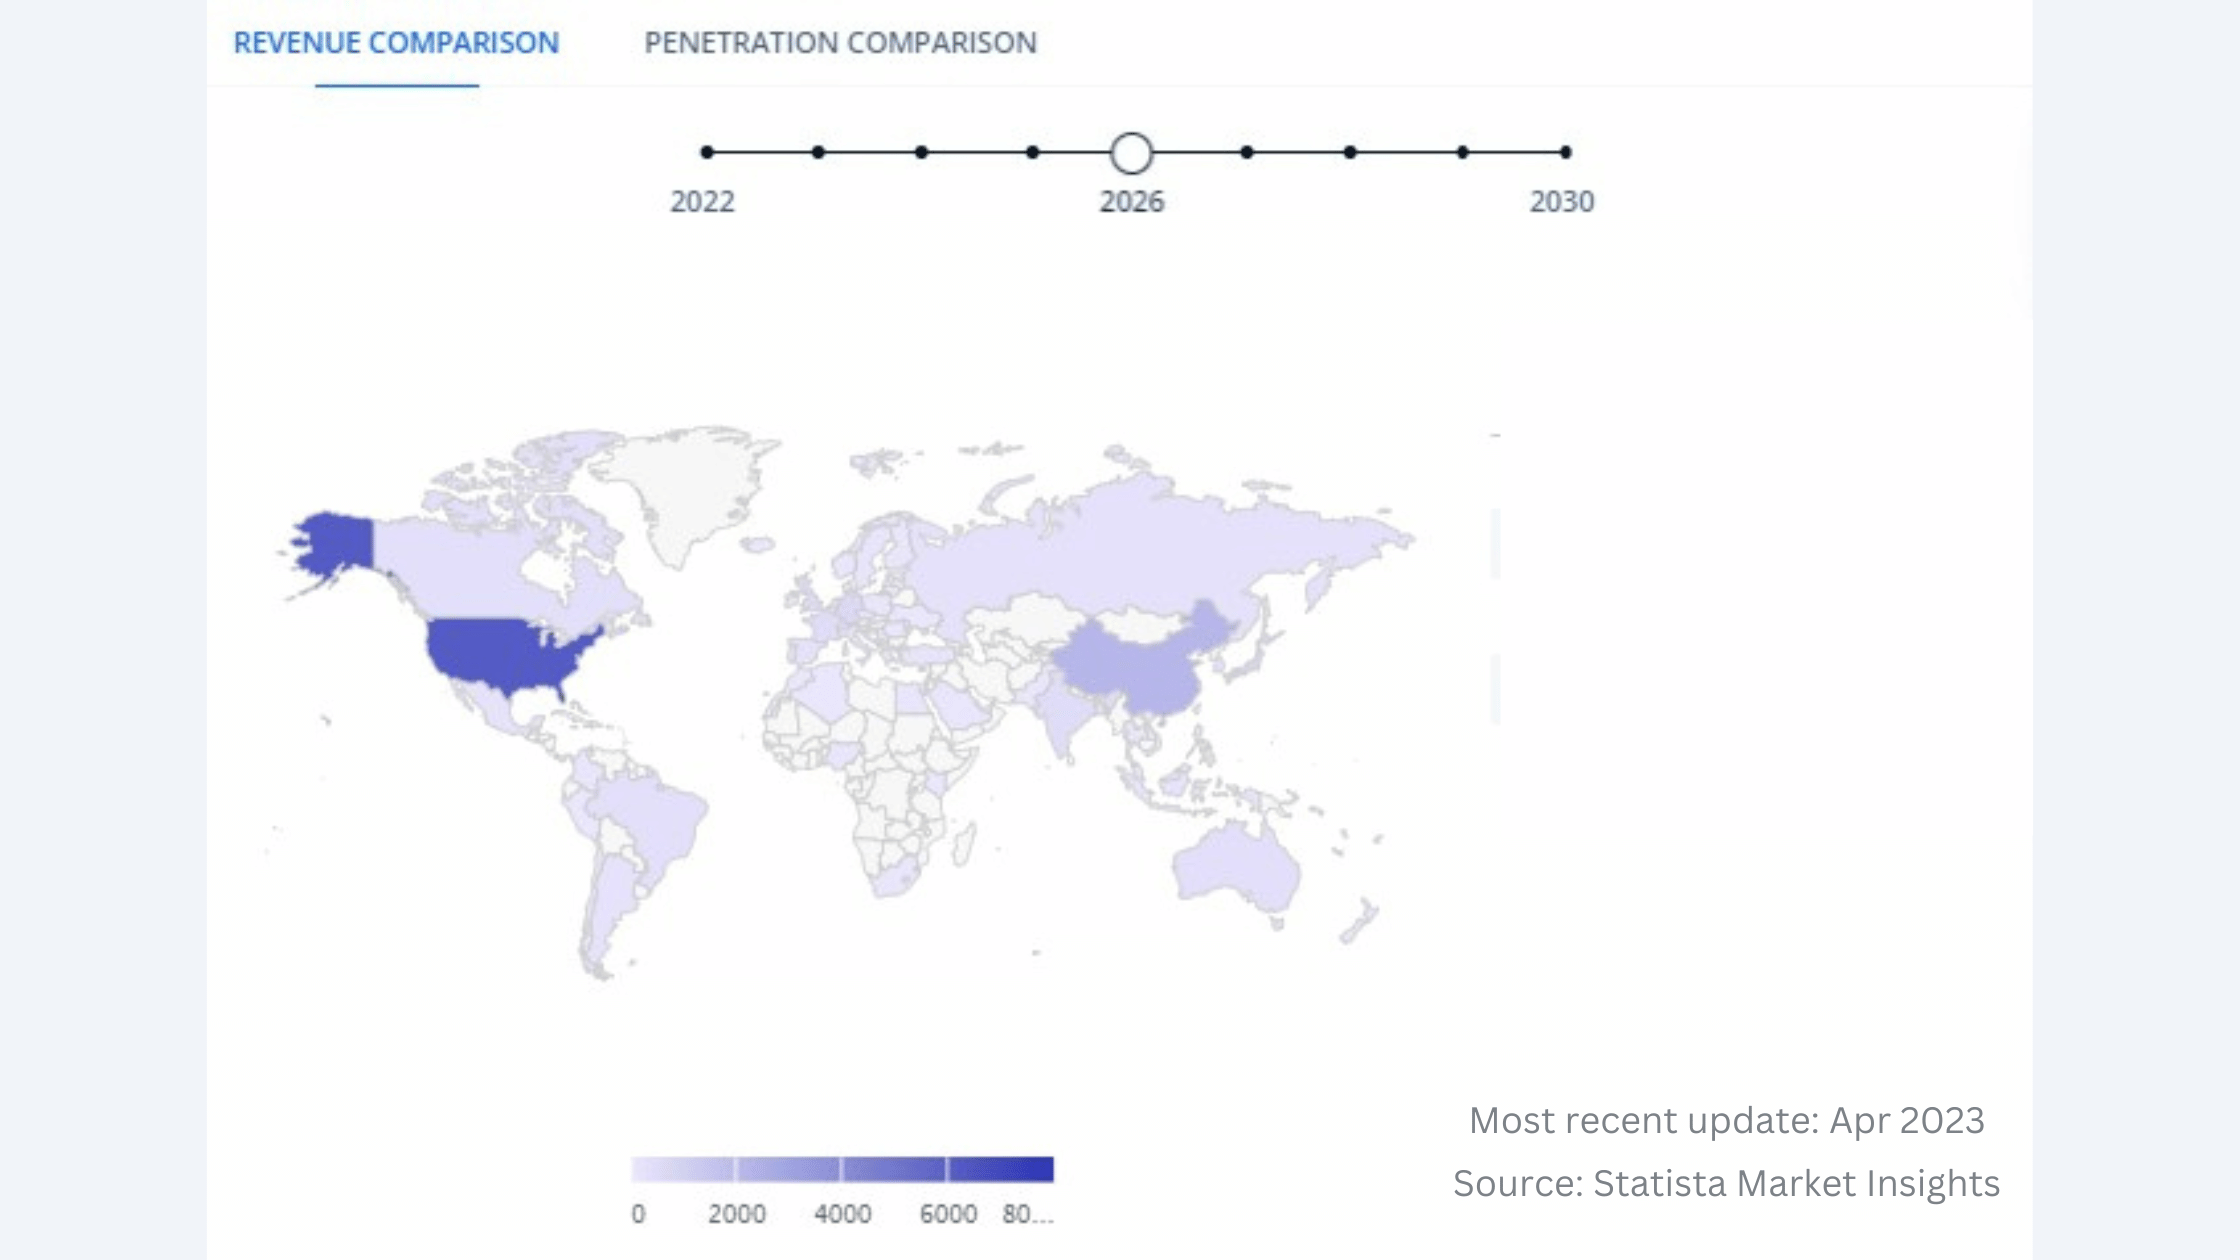Select the 2023 timeline dot
2240x1260 pixels.
click(x=818, y=152)
